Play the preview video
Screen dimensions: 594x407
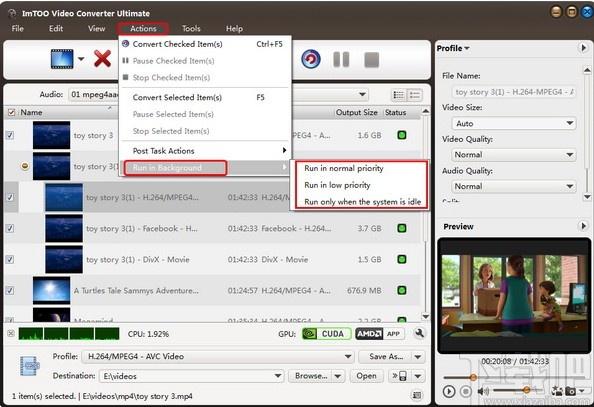point(449,391)
